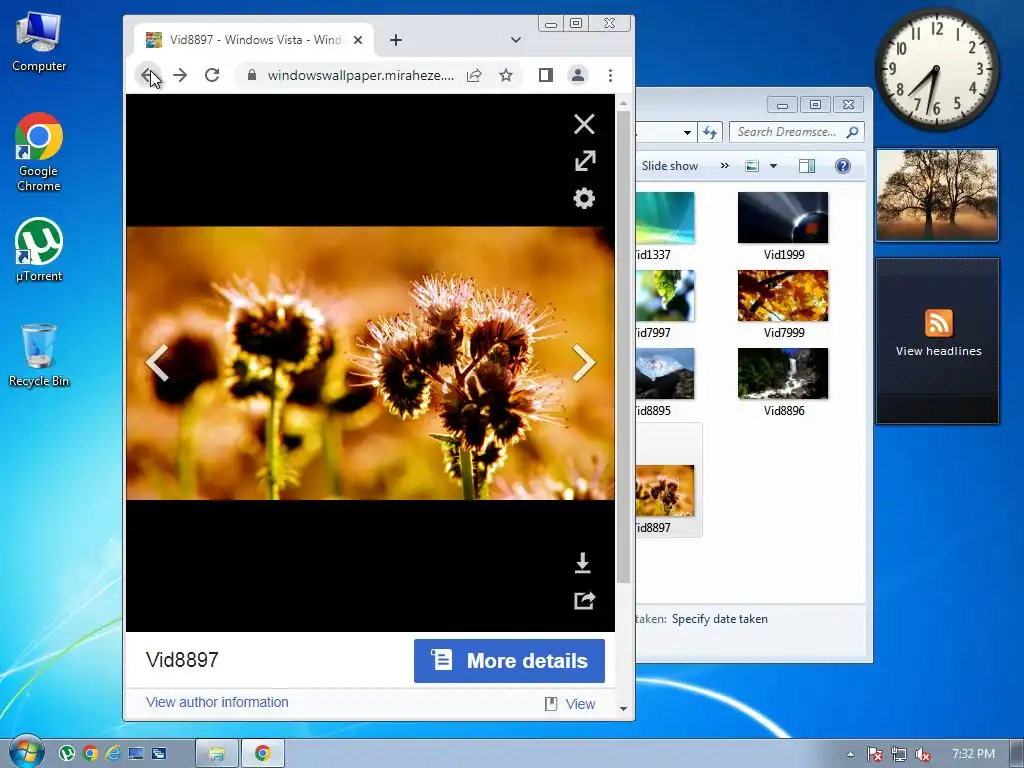1024x768 pixels.
Task: Click the slideshow gadget tree picture
Action: 937,195
